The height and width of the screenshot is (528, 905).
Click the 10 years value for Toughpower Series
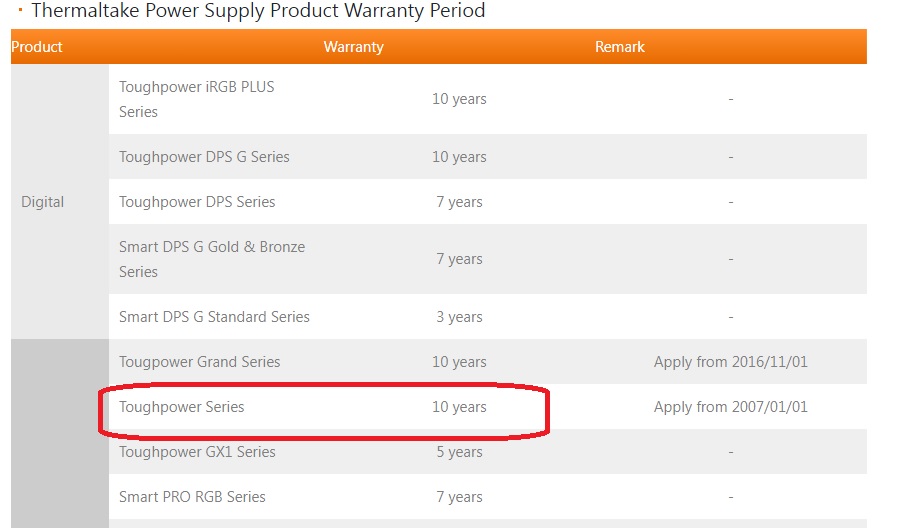459,407
